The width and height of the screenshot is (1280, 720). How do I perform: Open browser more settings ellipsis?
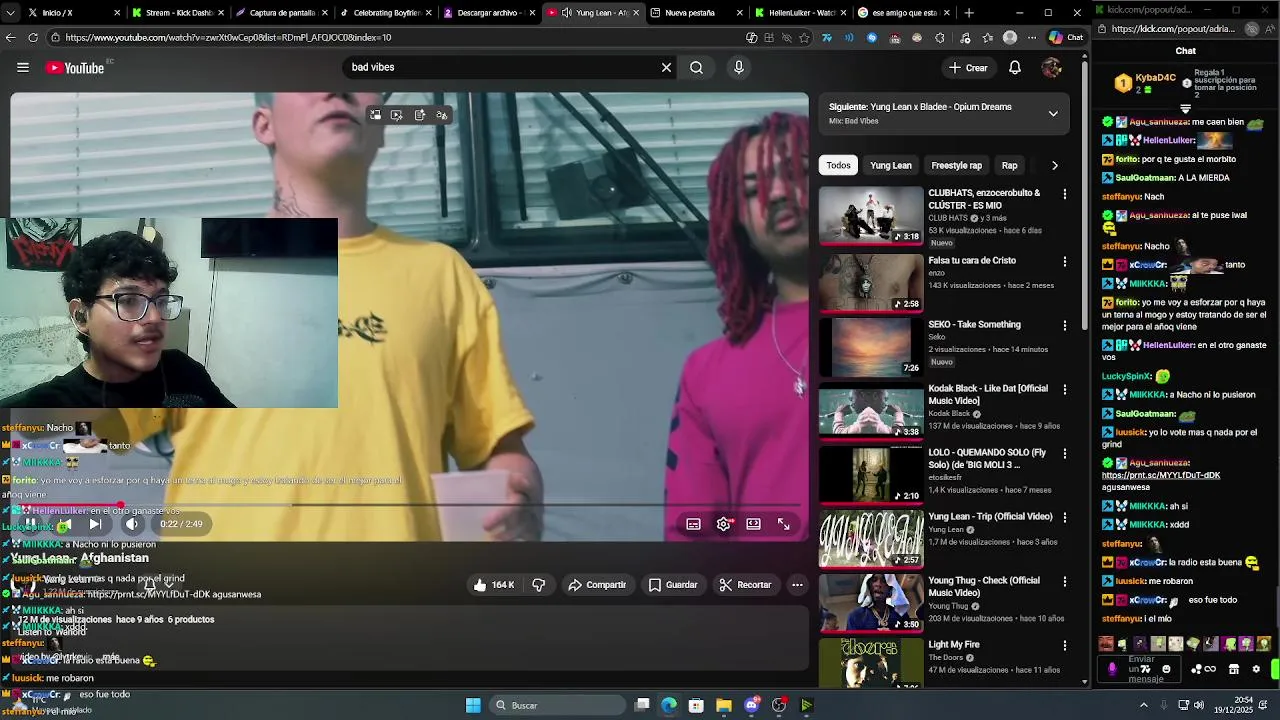coord(1032,37)
